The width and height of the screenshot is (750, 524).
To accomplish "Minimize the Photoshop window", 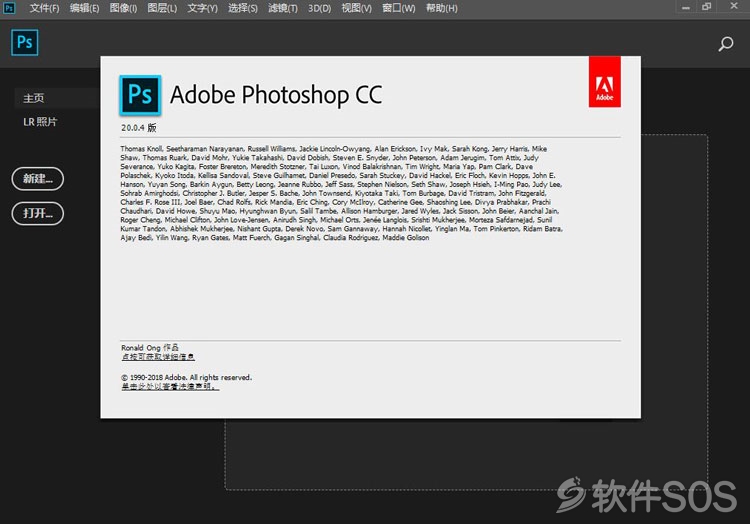I will 685,7.
